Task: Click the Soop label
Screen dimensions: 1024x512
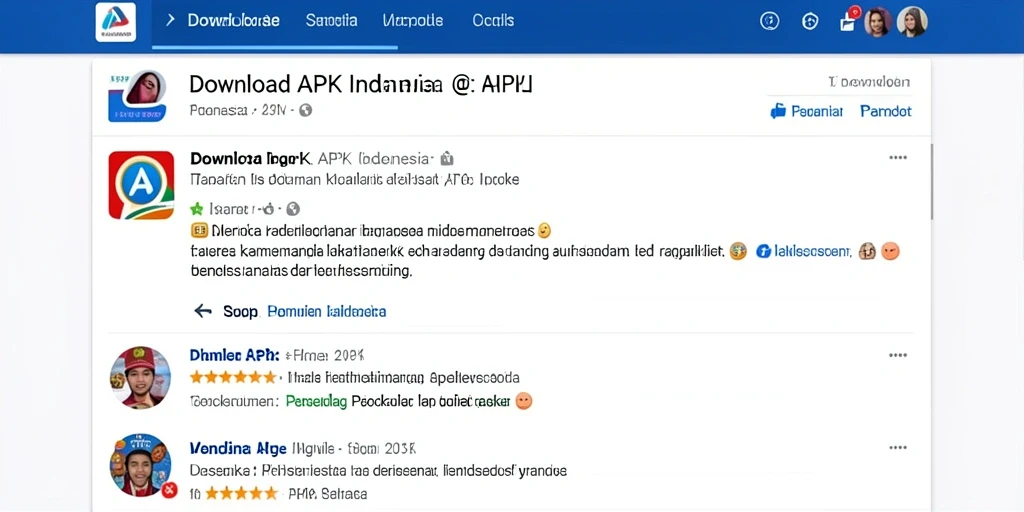Action: click(x=241, y=312)
